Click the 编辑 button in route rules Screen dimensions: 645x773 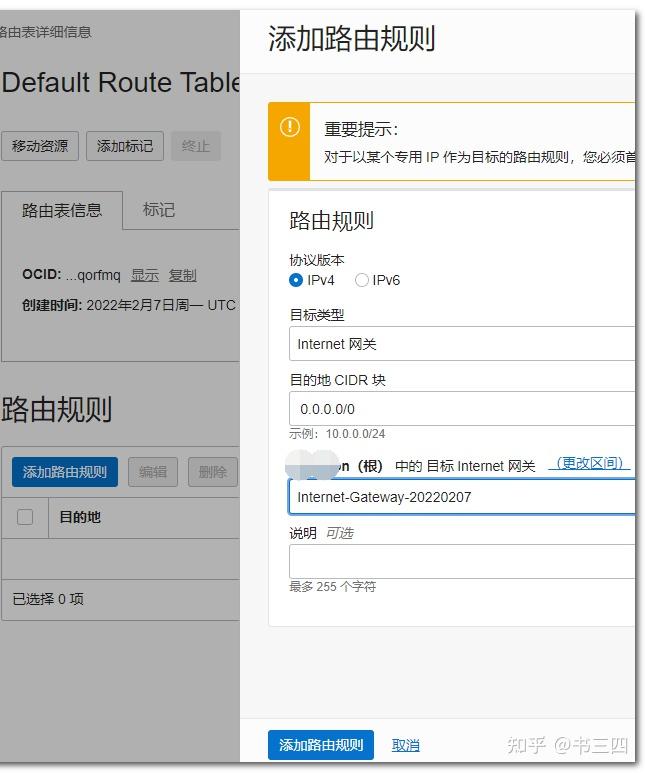[153, 472]
